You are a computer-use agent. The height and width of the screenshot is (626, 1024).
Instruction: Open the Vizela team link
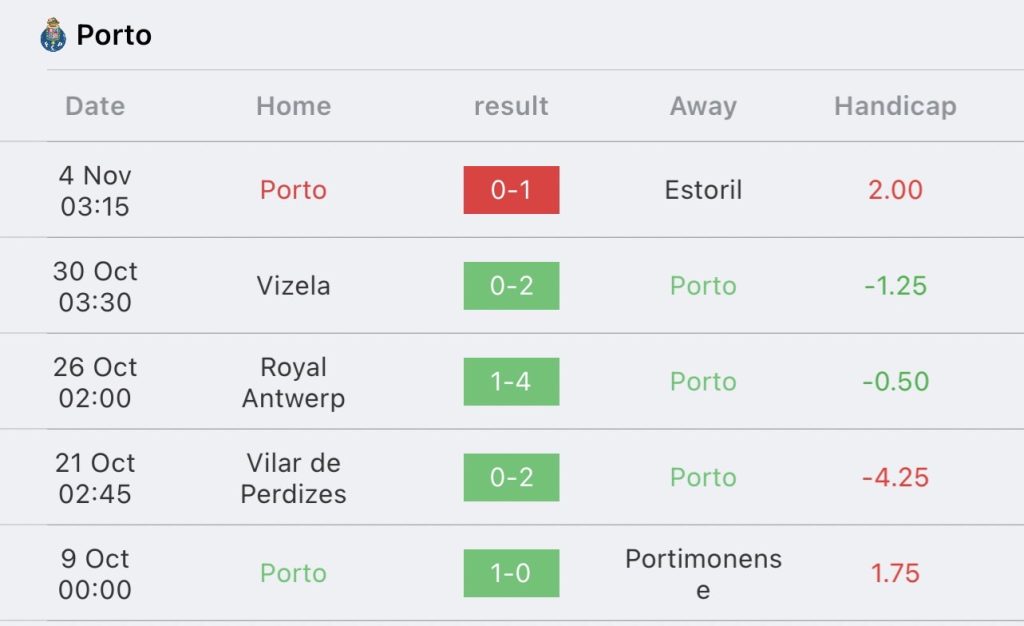293,286
